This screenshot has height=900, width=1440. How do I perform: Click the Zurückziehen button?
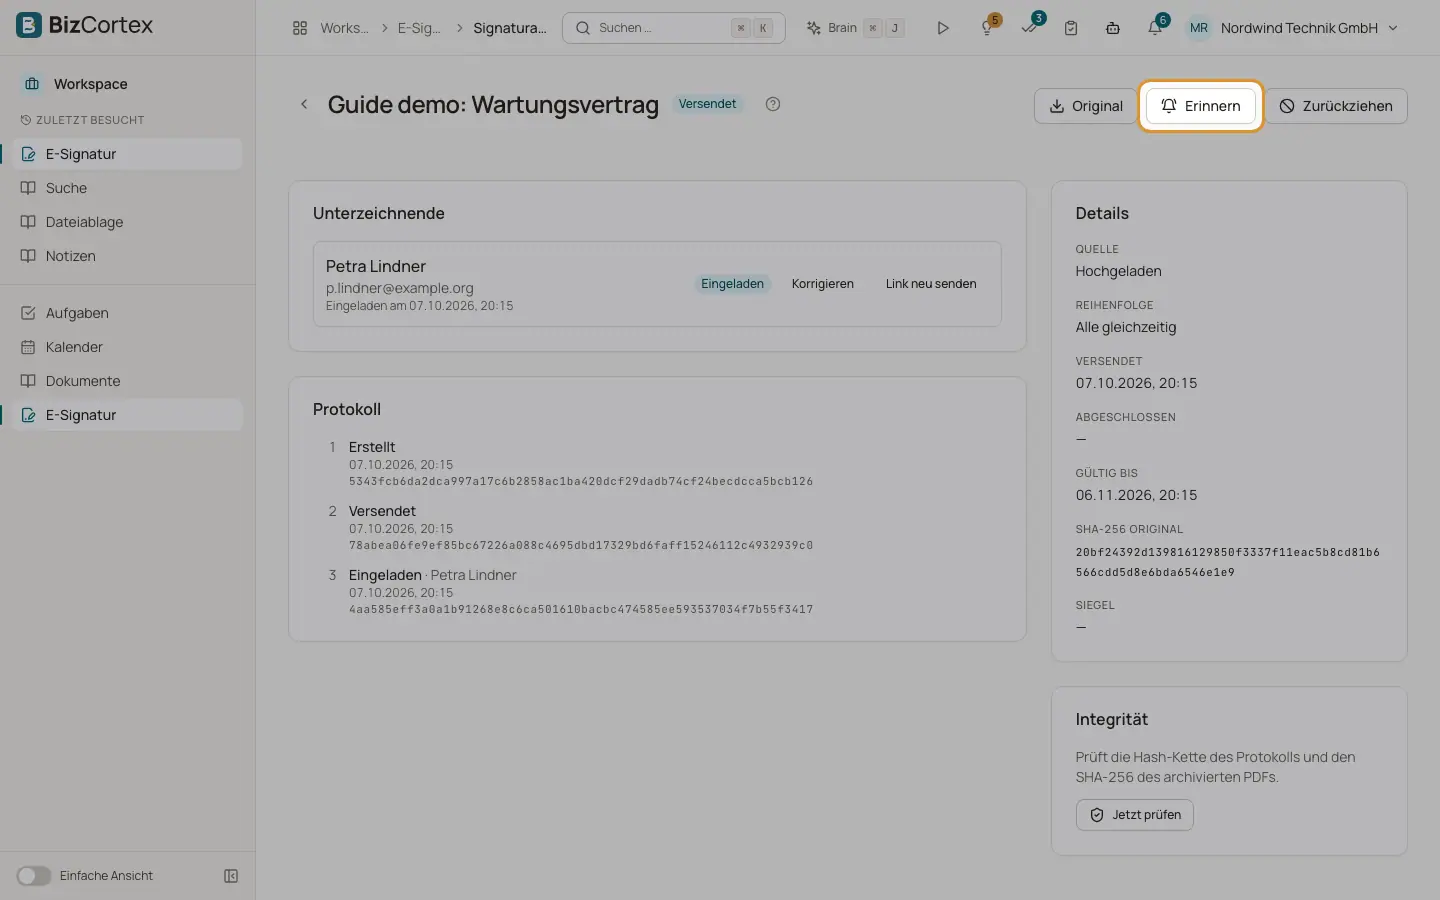click(x=1336, y=106)
